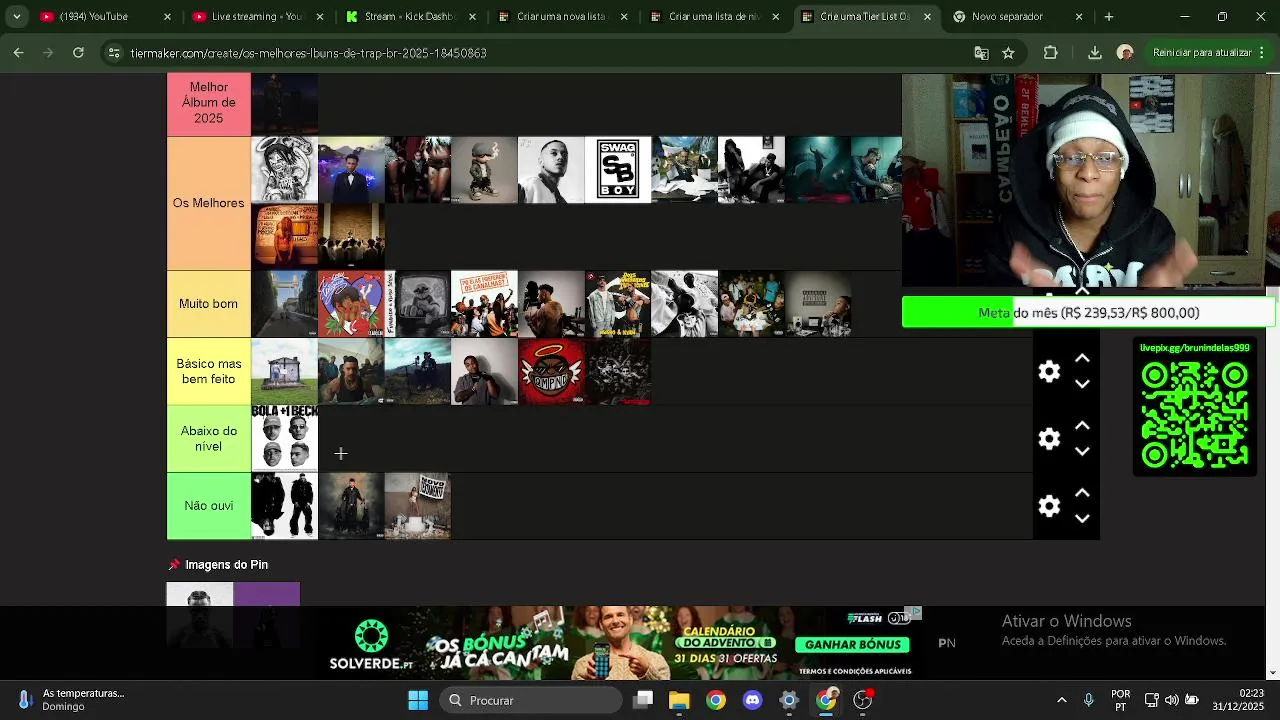
Task: Select the SWAG BOY album cover
Action: 618,170
